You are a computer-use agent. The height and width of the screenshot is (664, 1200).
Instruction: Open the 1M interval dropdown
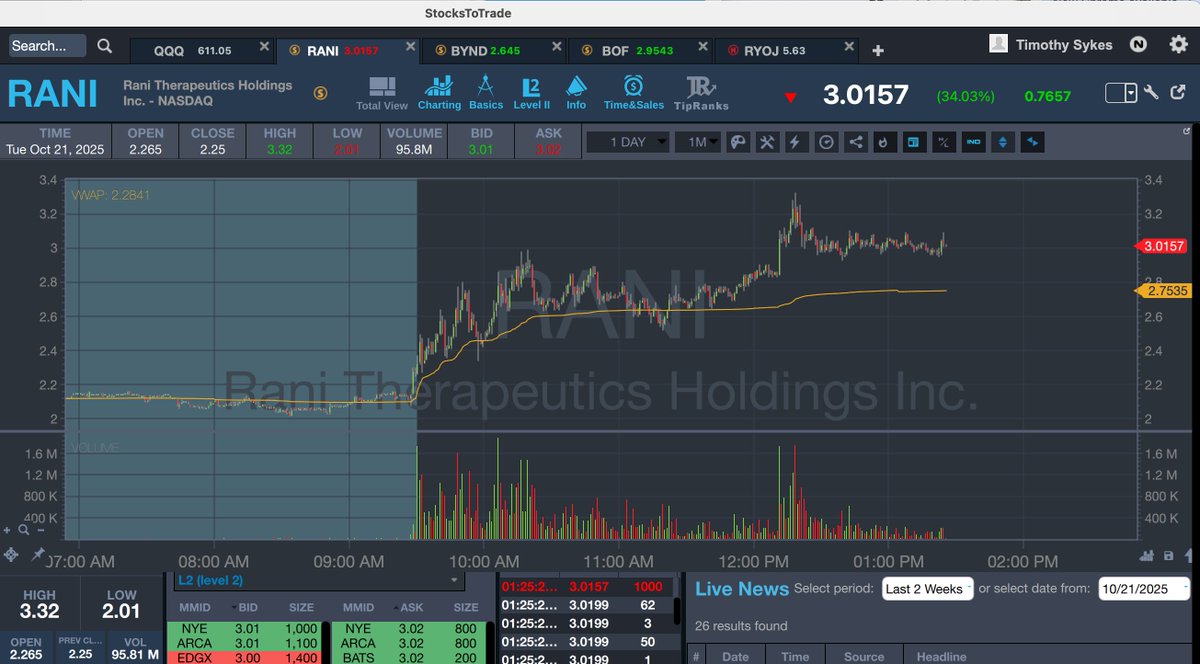(x=699, y=142)
